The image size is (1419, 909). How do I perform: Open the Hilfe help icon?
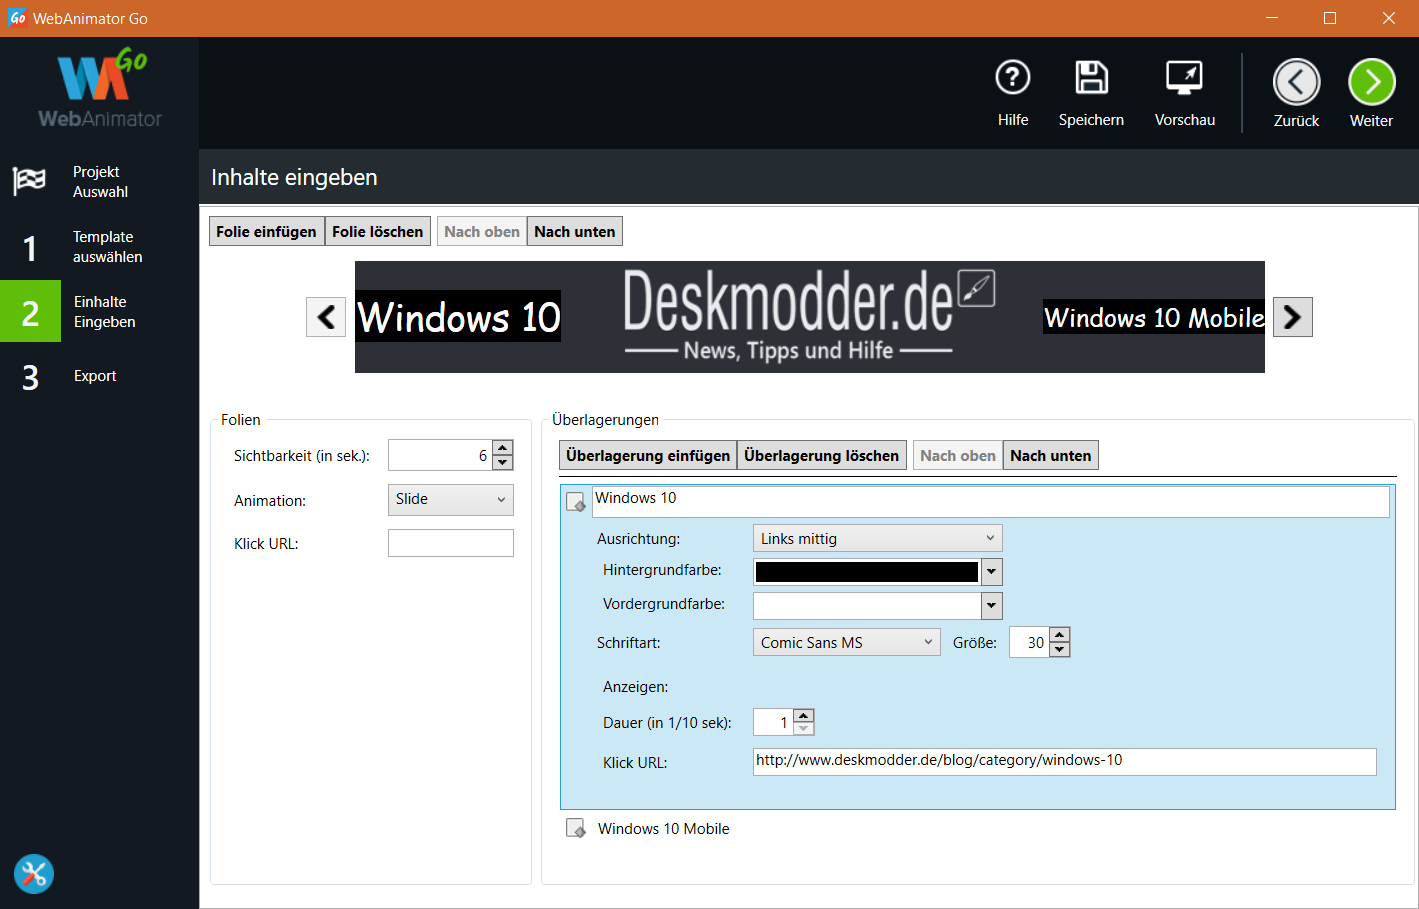1013,78
